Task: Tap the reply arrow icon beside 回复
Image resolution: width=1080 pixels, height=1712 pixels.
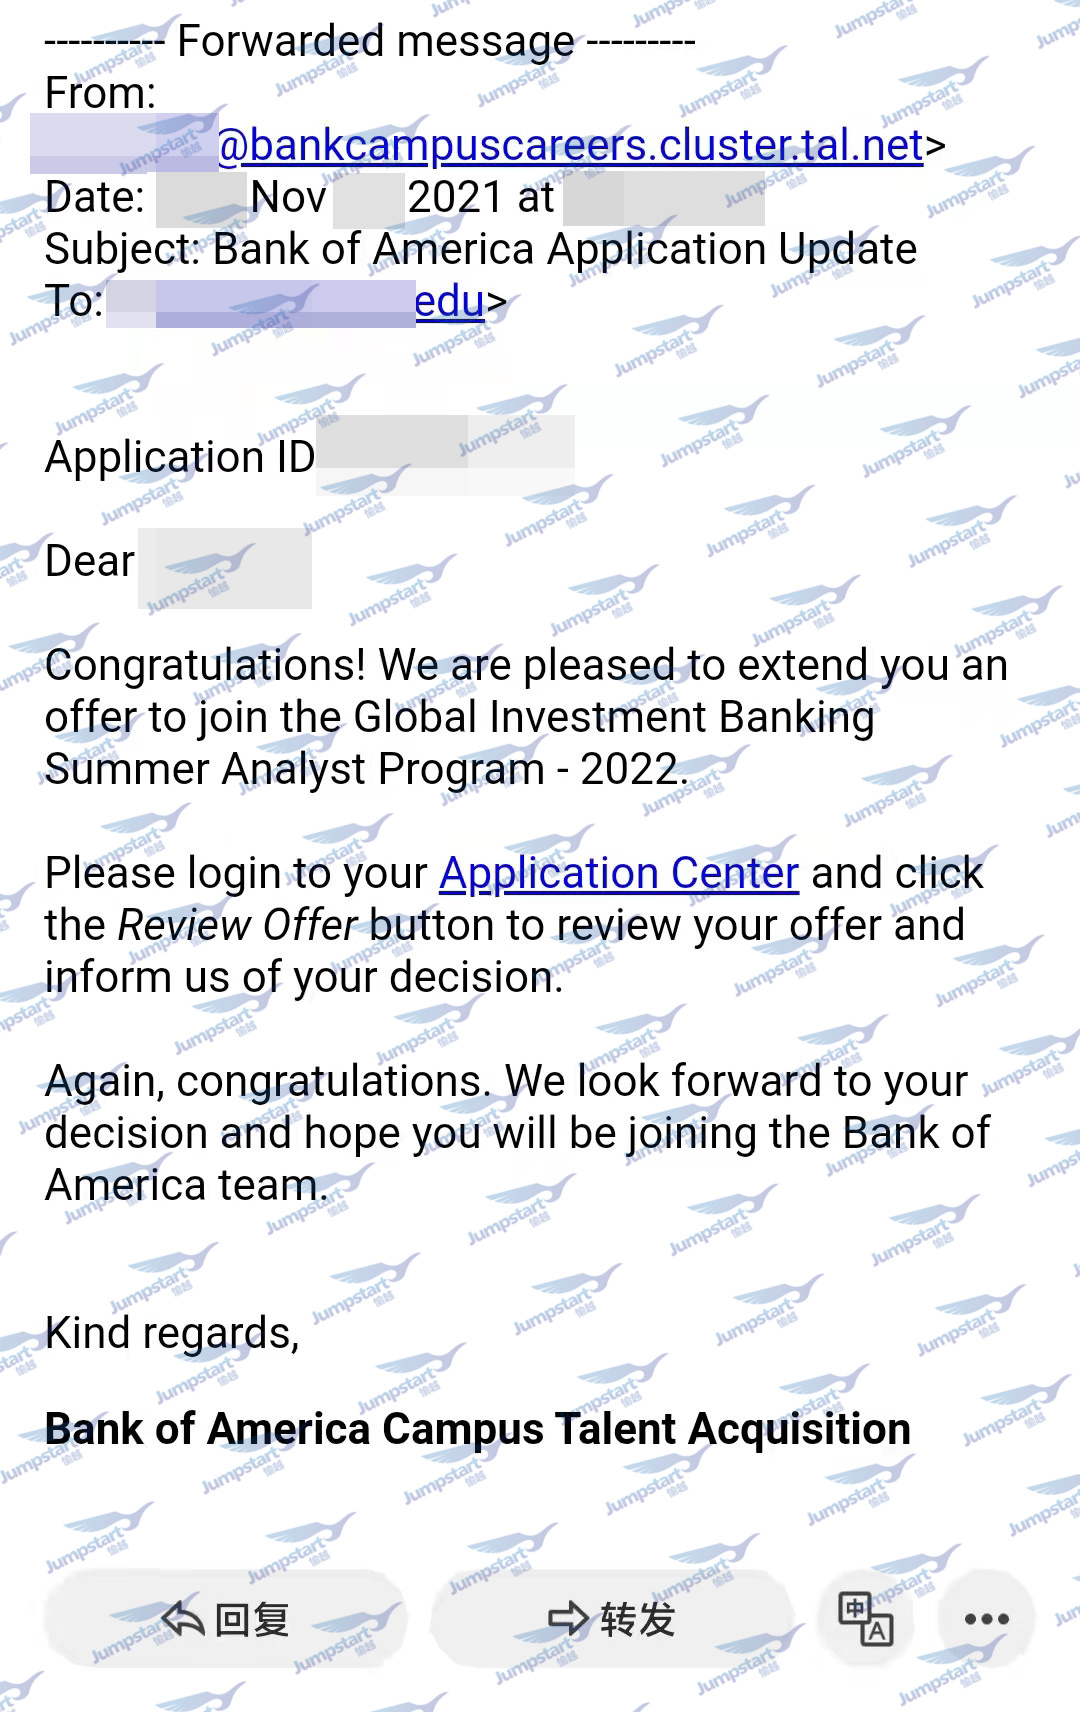Action: coord(183,1617)
